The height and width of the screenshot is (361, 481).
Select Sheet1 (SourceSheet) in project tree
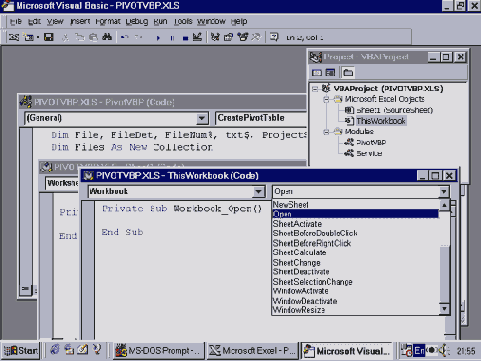(x=394, y=110)
